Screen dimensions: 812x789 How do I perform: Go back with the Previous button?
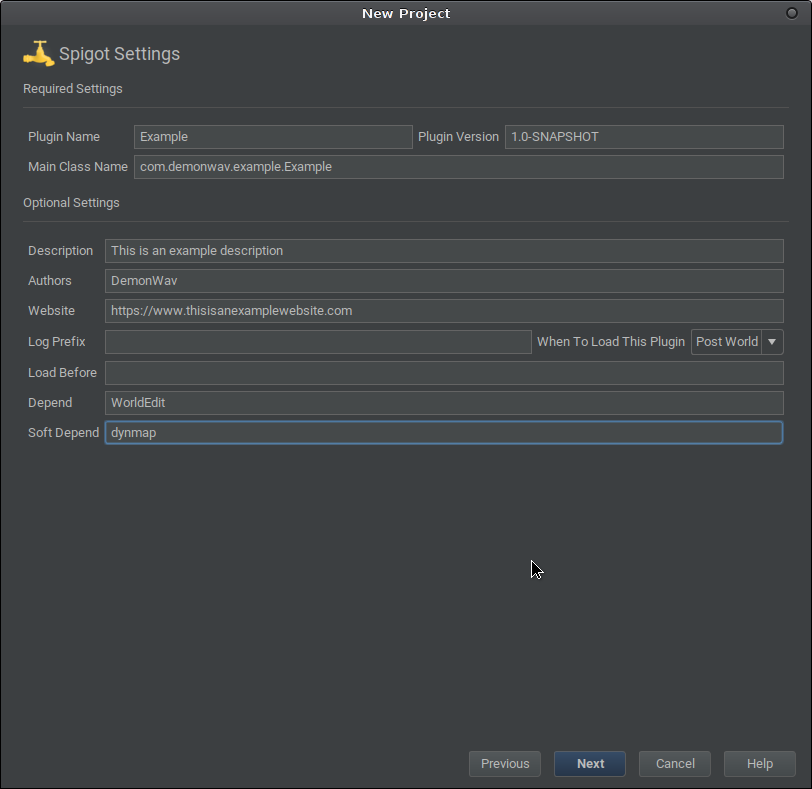505,764
